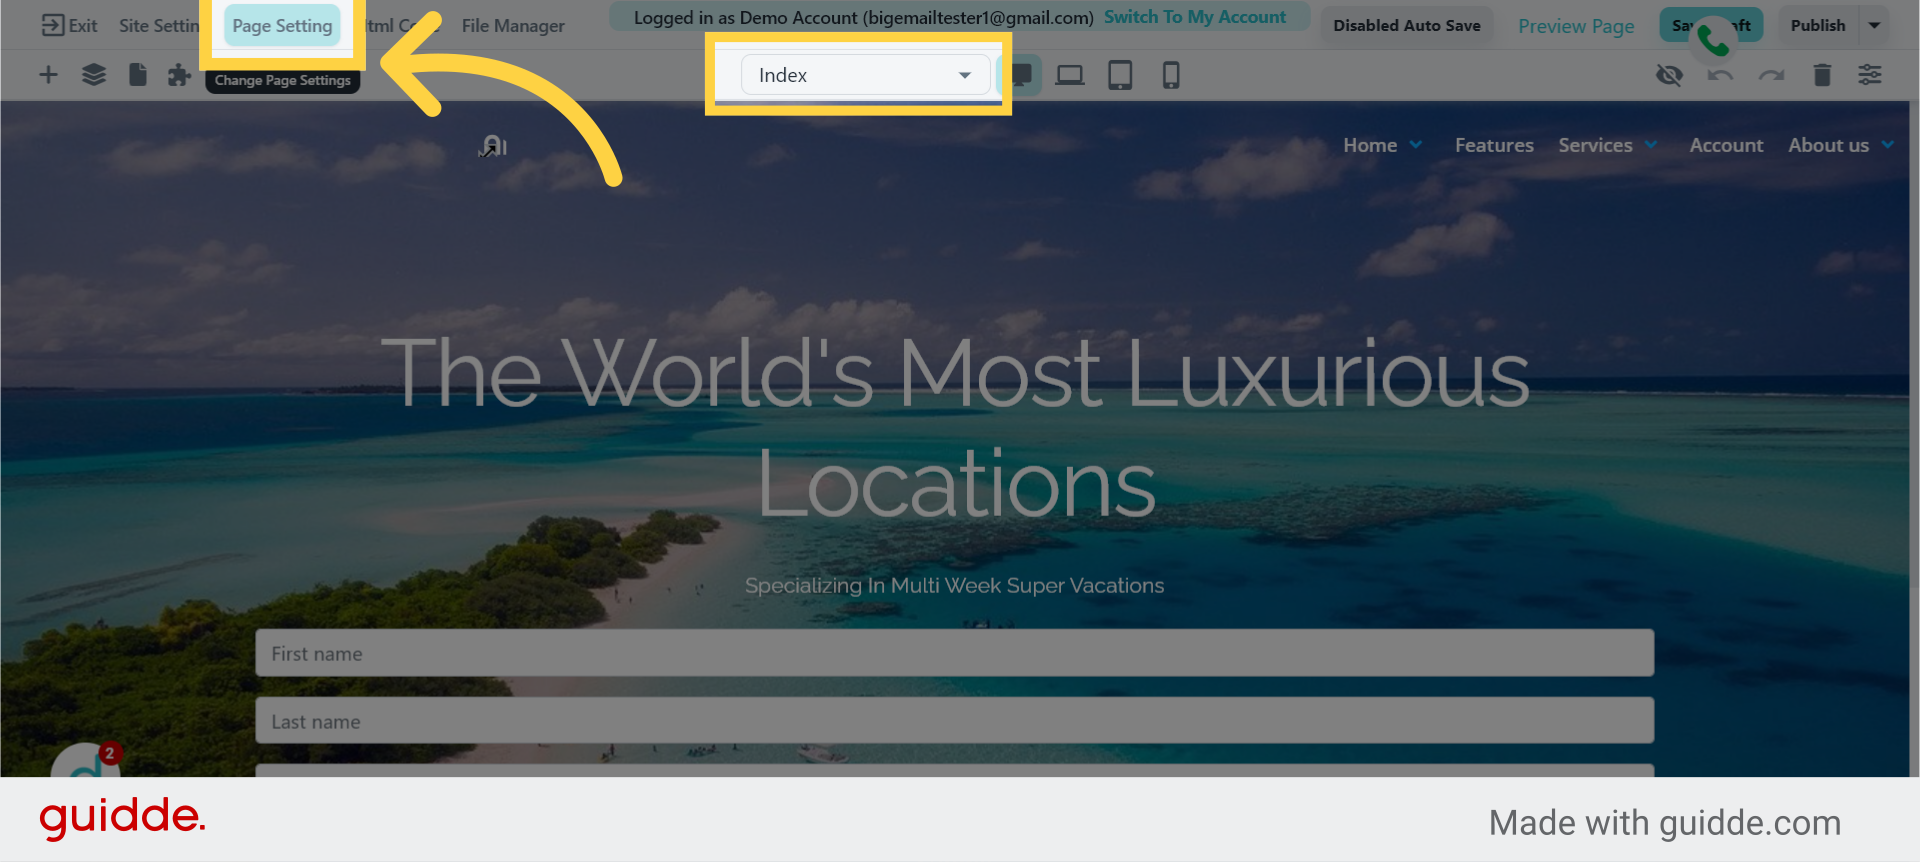This screenshot has width=1920, height=862.
Task: Expand the Services menu chevron
Action: coord(1651,145)
